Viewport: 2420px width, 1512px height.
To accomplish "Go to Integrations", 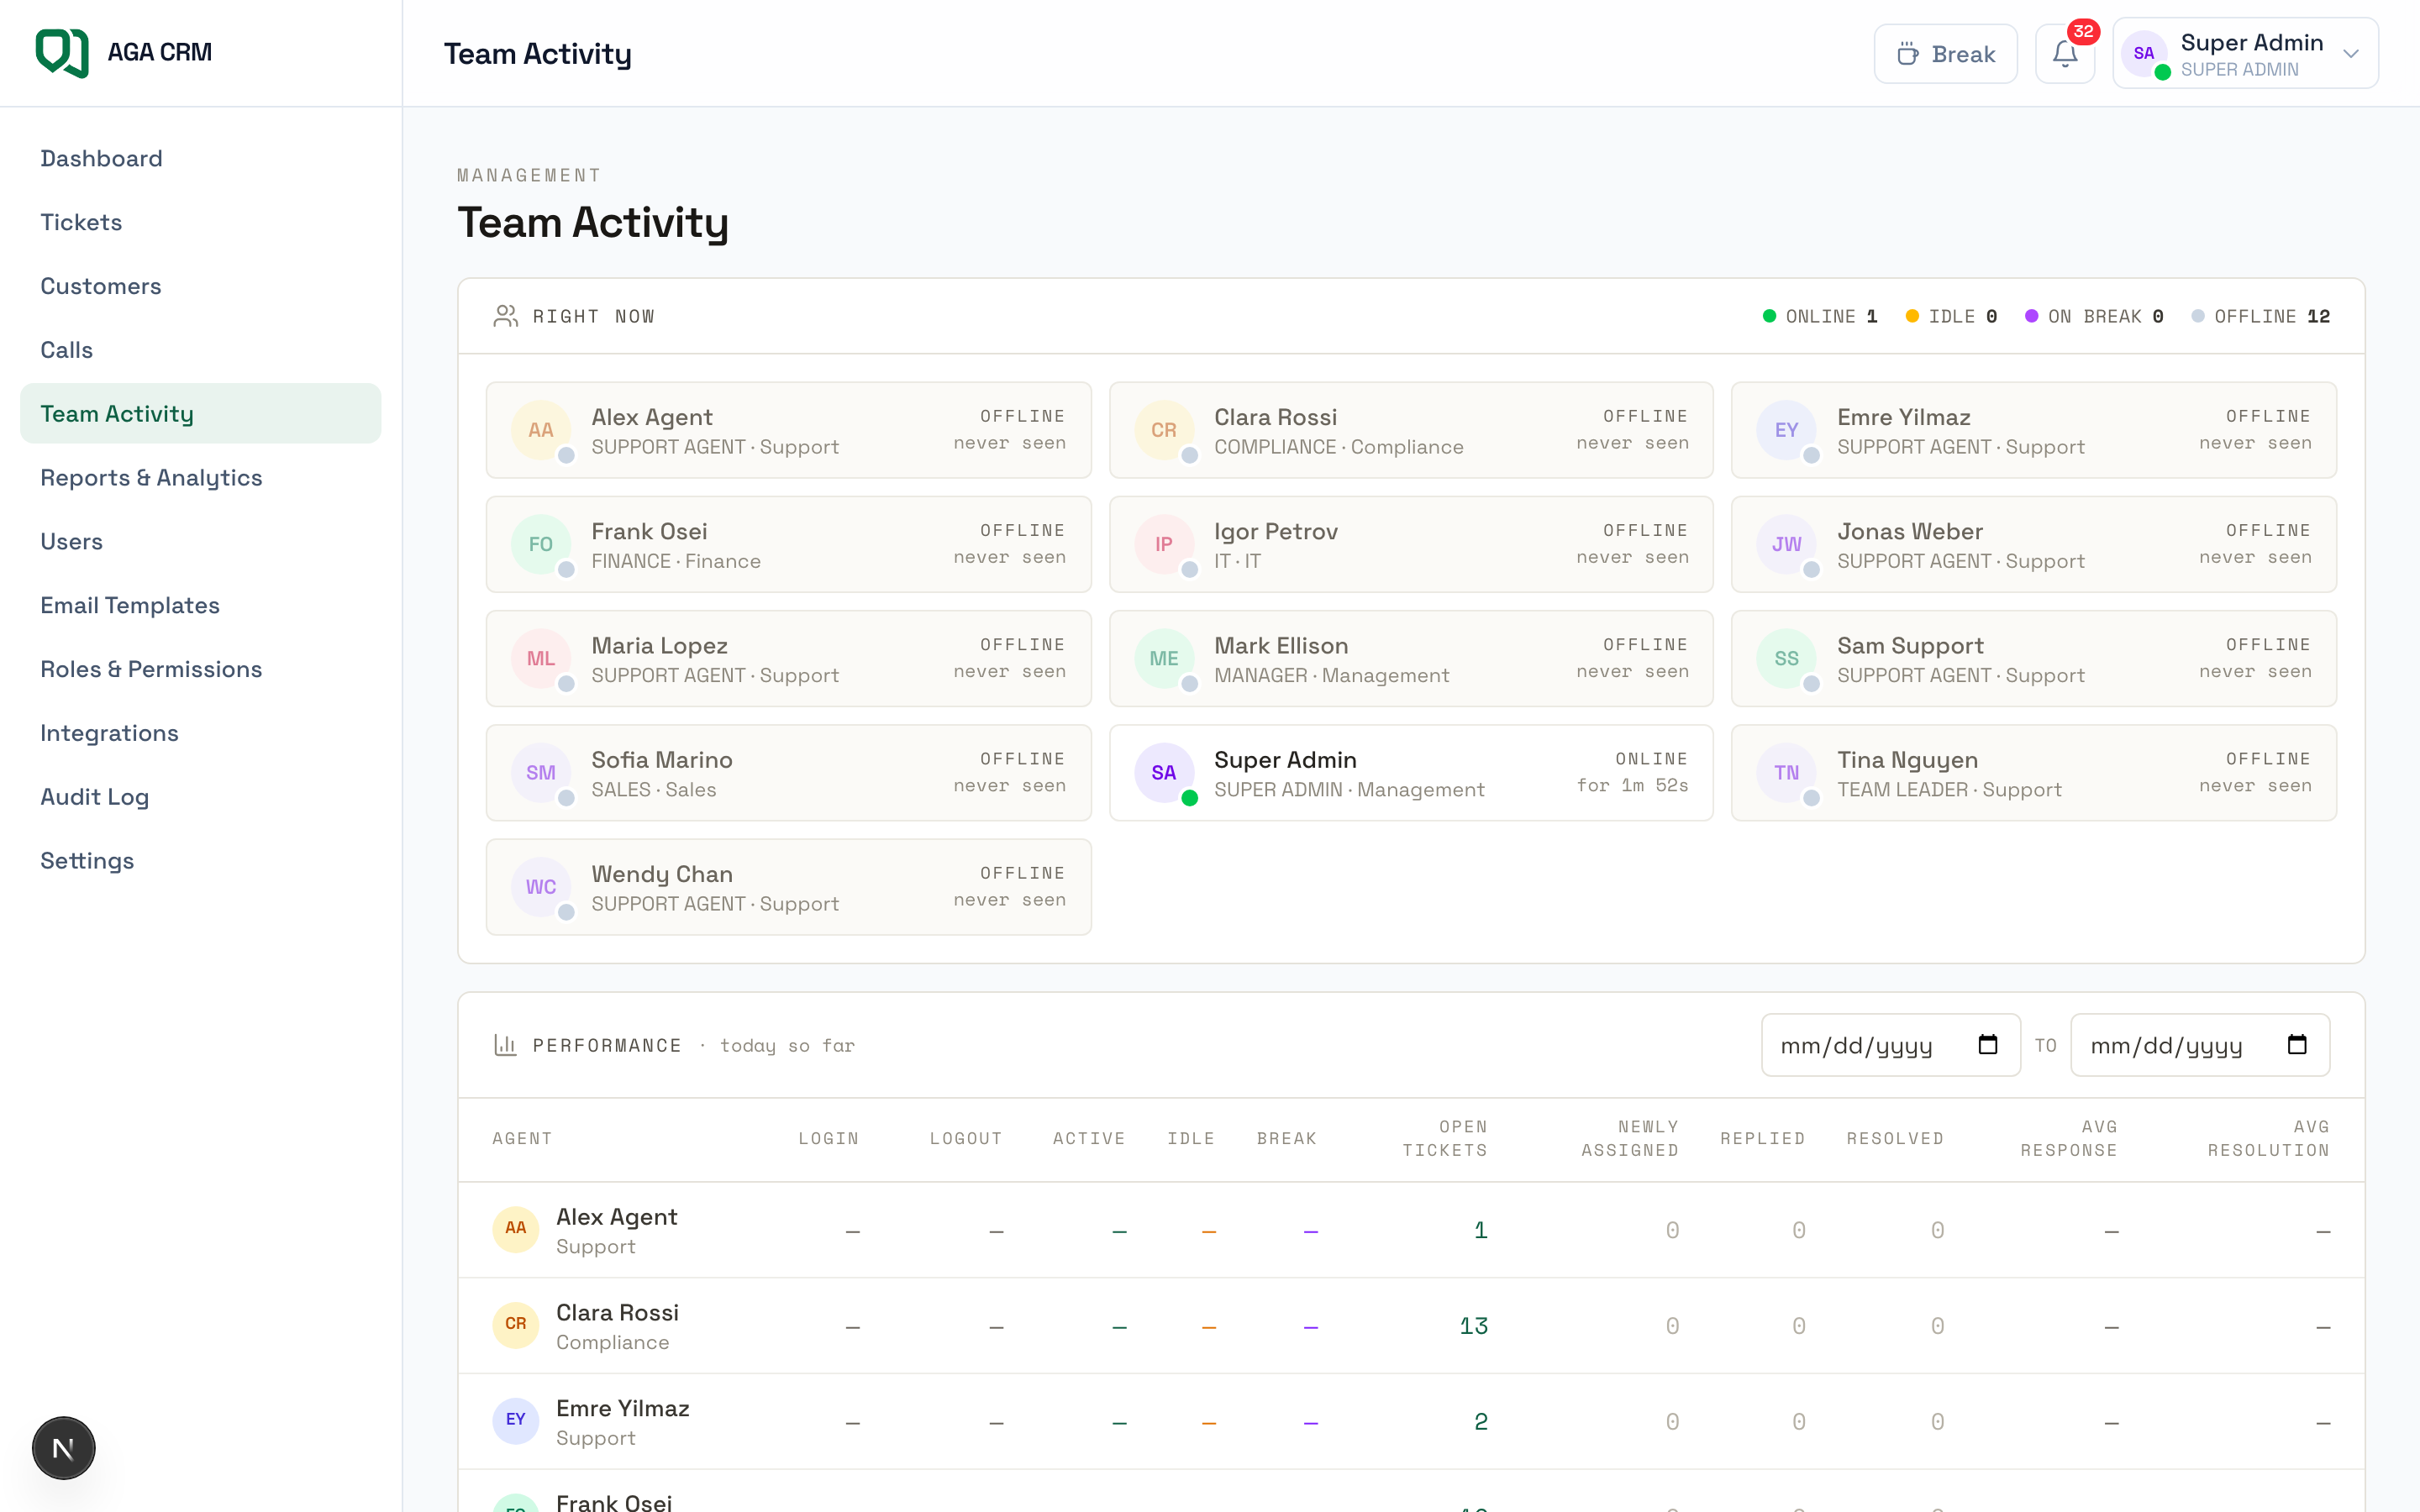I will pos(200,733).
